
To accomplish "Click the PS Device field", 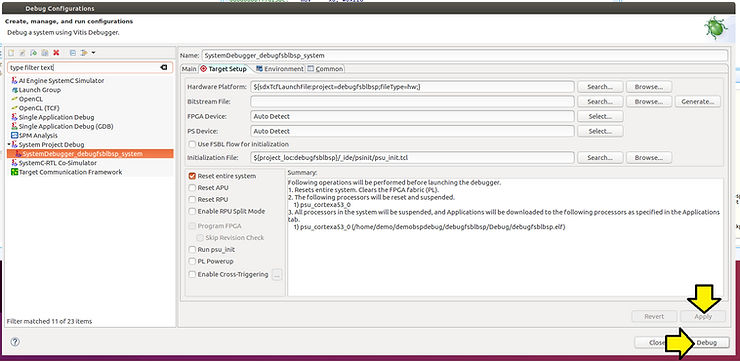I will (x=412, y=131).
